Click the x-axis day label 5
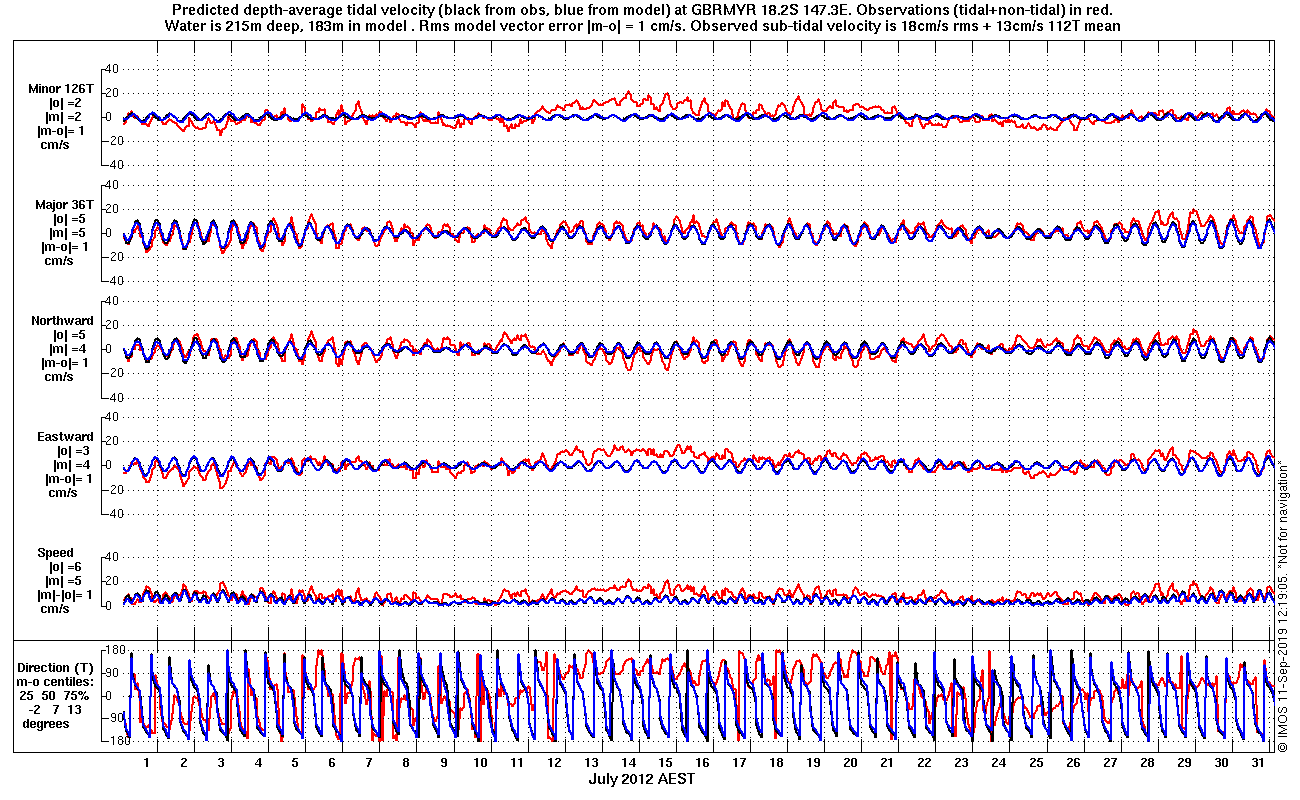Screen dimensions: 1300x800 [295, 763]
